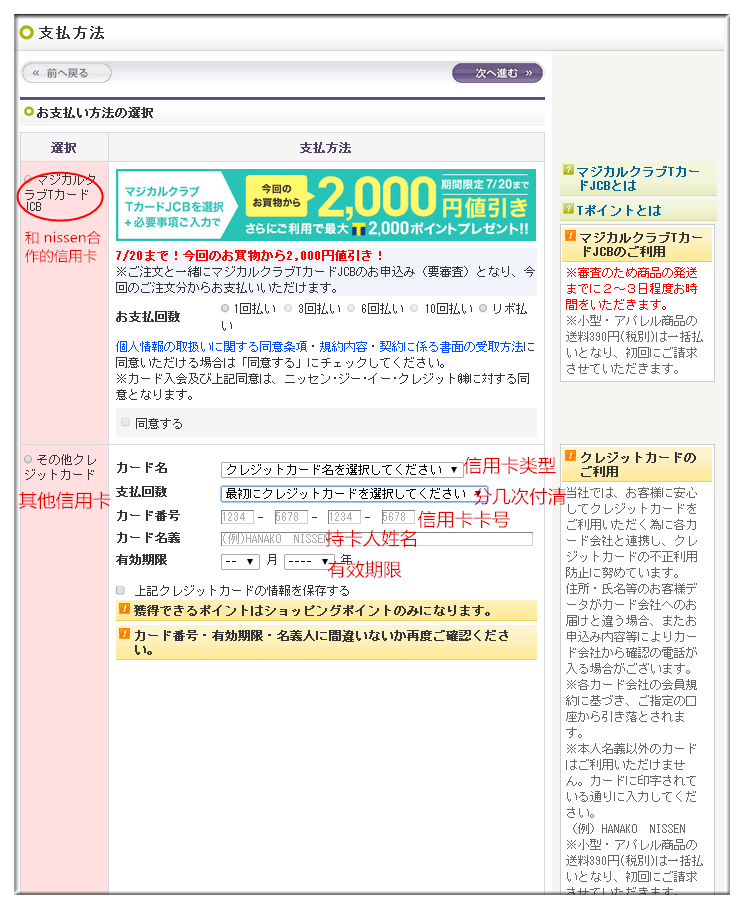
Task: Check 上記クレジットカードの情報を保存する box
Action: coord(121,590)
